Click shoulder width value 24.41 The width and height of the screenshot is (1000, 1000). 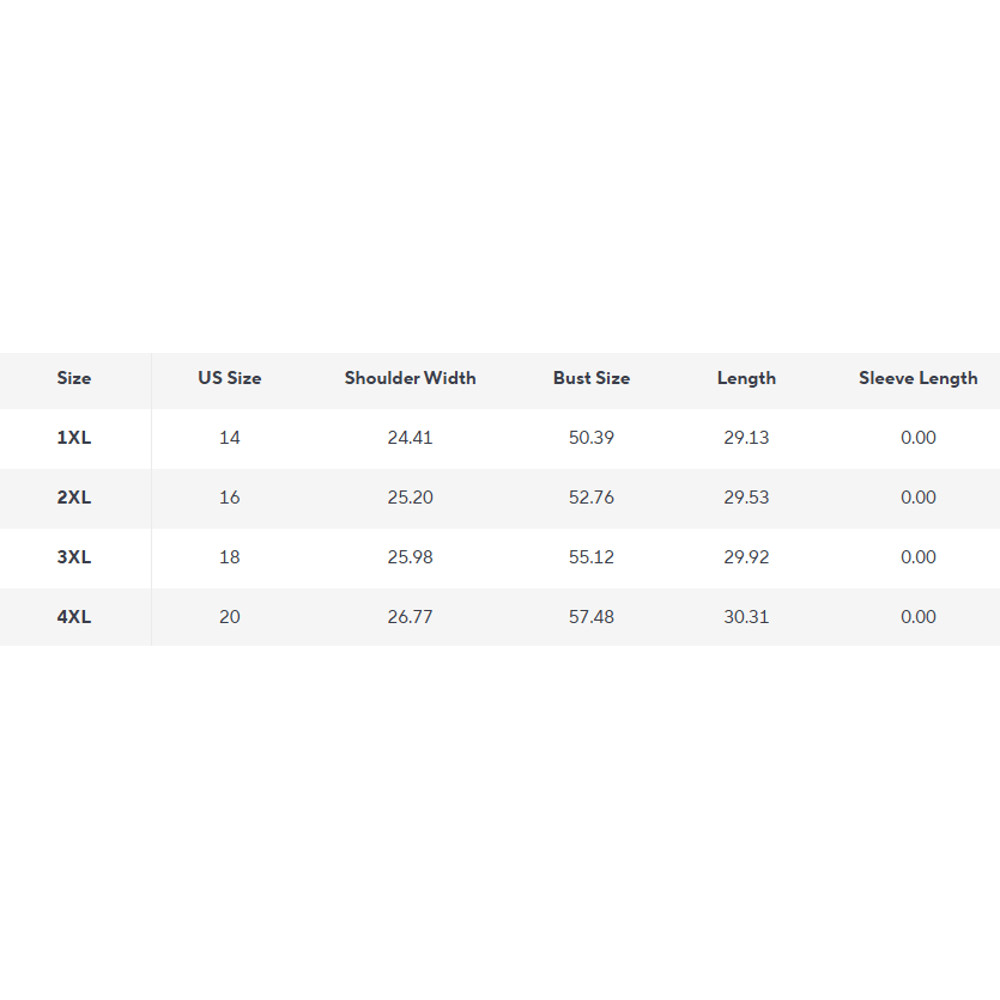point(410,438)
